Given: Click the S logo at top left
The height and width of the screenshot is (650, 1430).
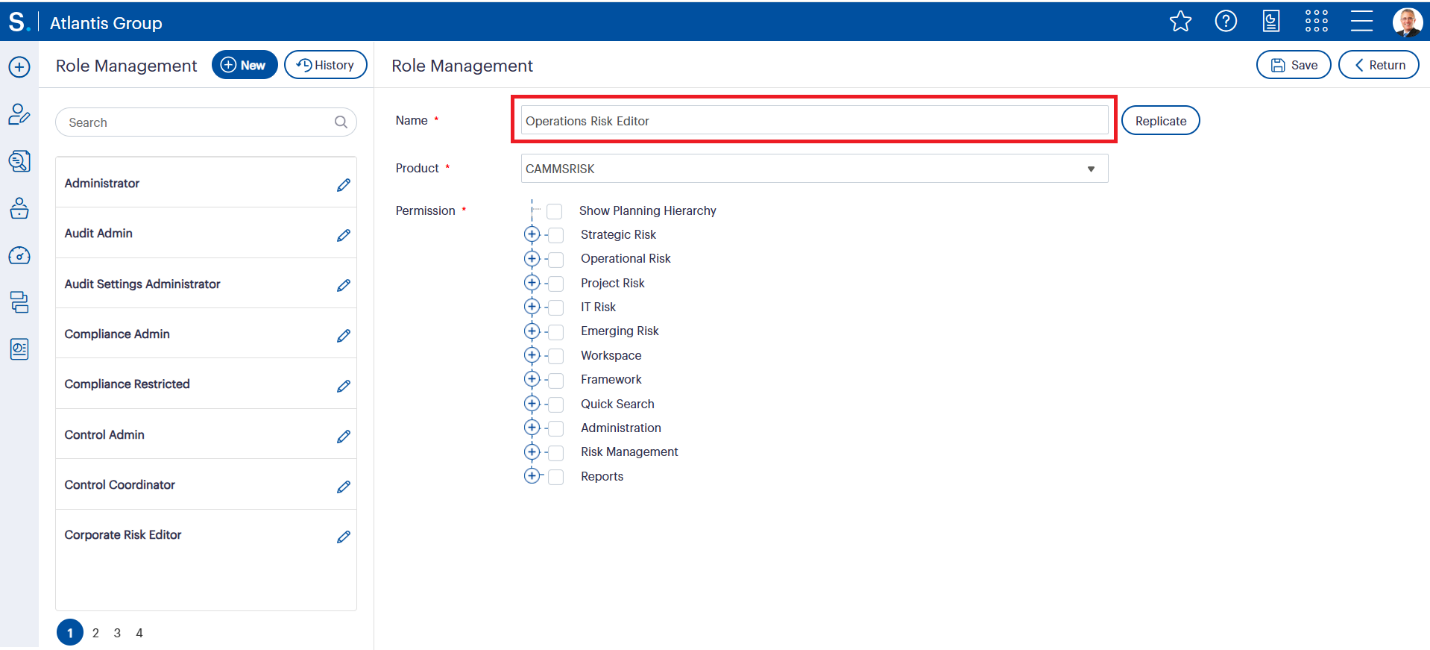Looking at the screenshot, I should pos(17,22).
